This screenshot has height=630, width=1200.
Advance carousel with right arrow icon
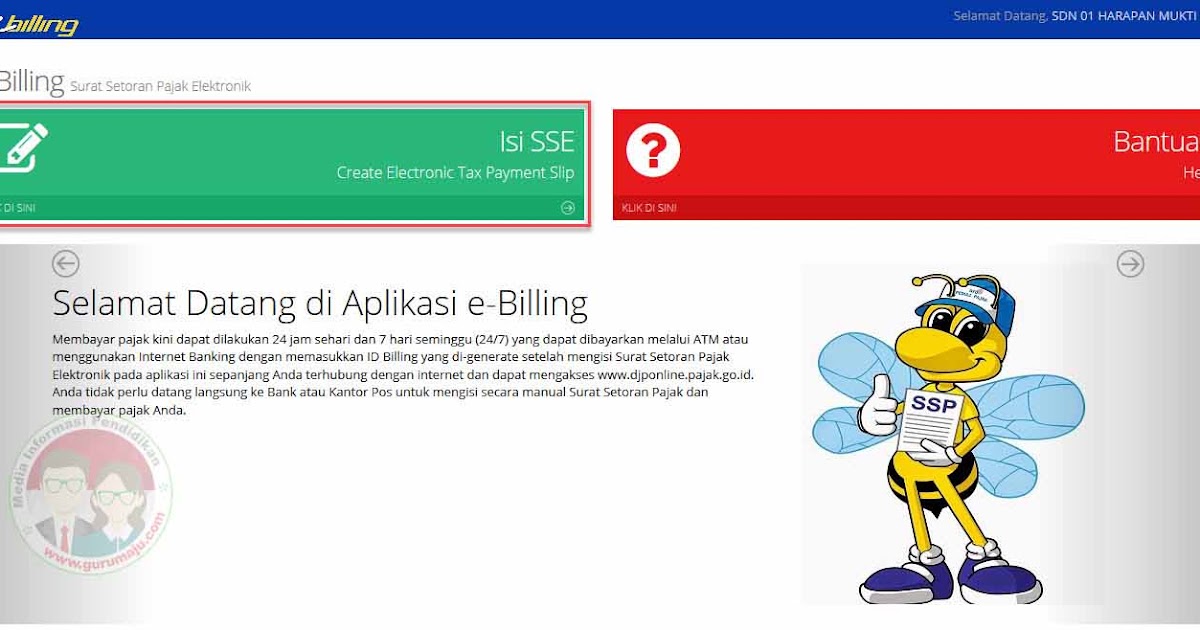(1130, 264)
